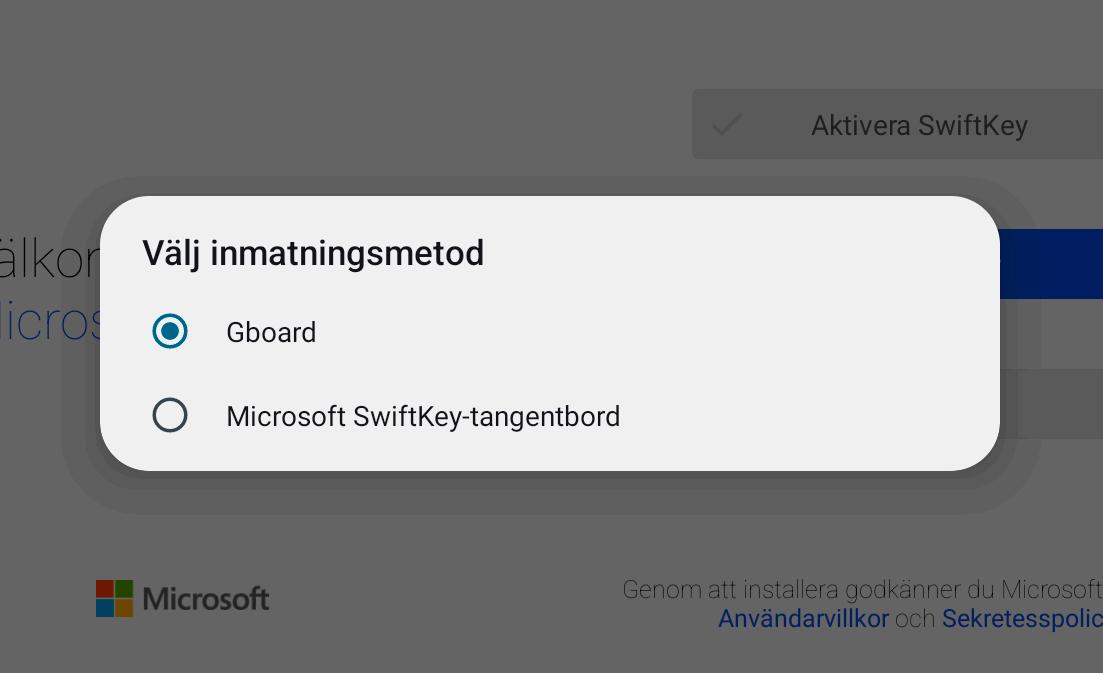Click the Välj inmatningsmetod dialog title
The height and width of the screenshot is (673, 1103).
point(313,253)
